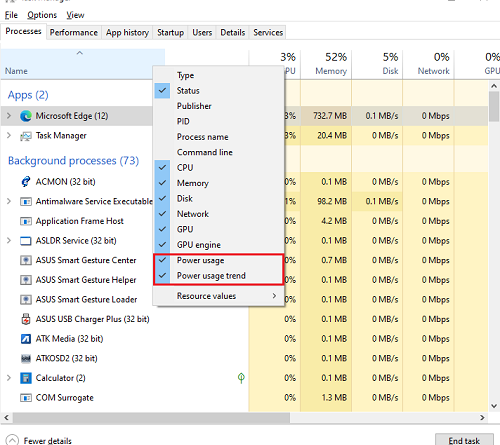Enable the Type column in context menu
500x445 pixels.
tap(218, 75)
